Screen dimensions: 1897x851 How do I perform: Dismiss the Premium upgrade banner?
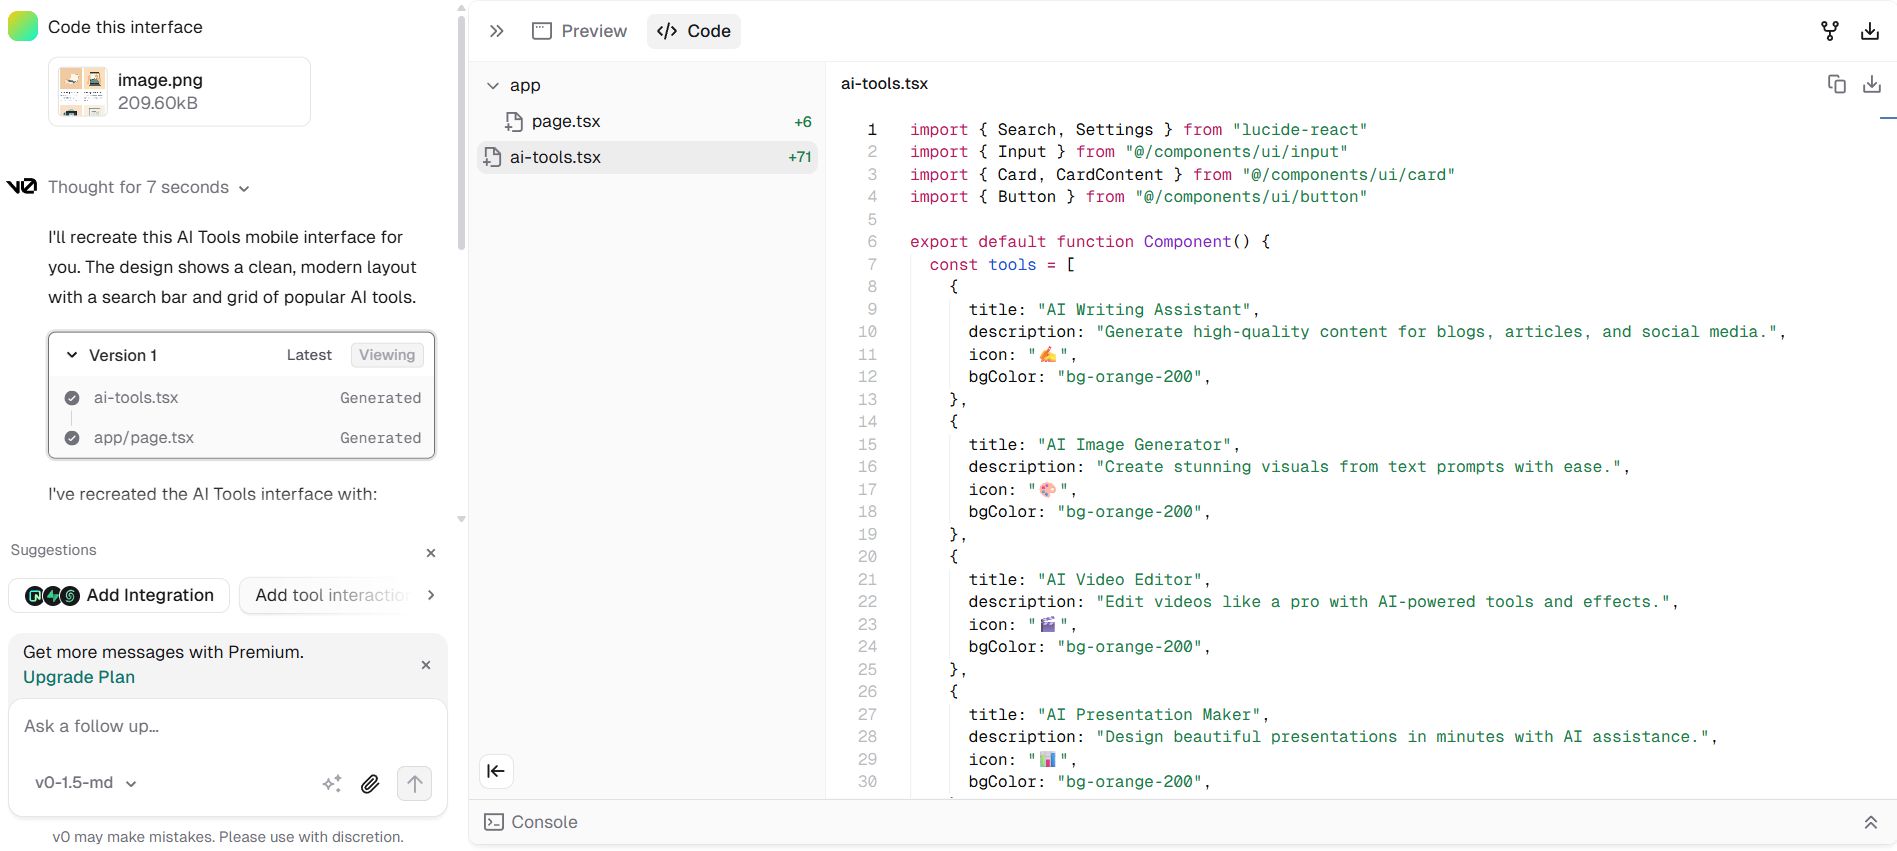426,665
